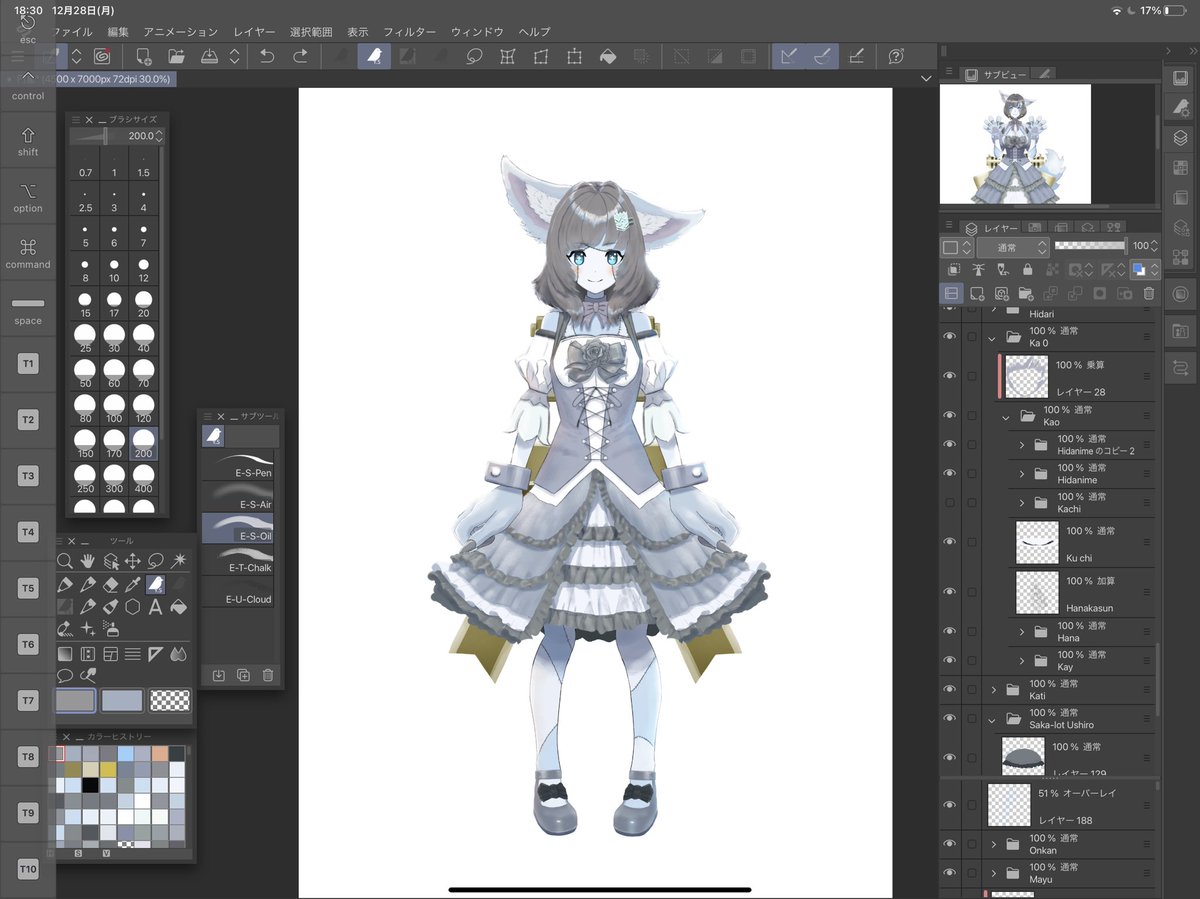Click the Save icon in the command bar
The image size is (1200, 899).
(x=210, y=56)
